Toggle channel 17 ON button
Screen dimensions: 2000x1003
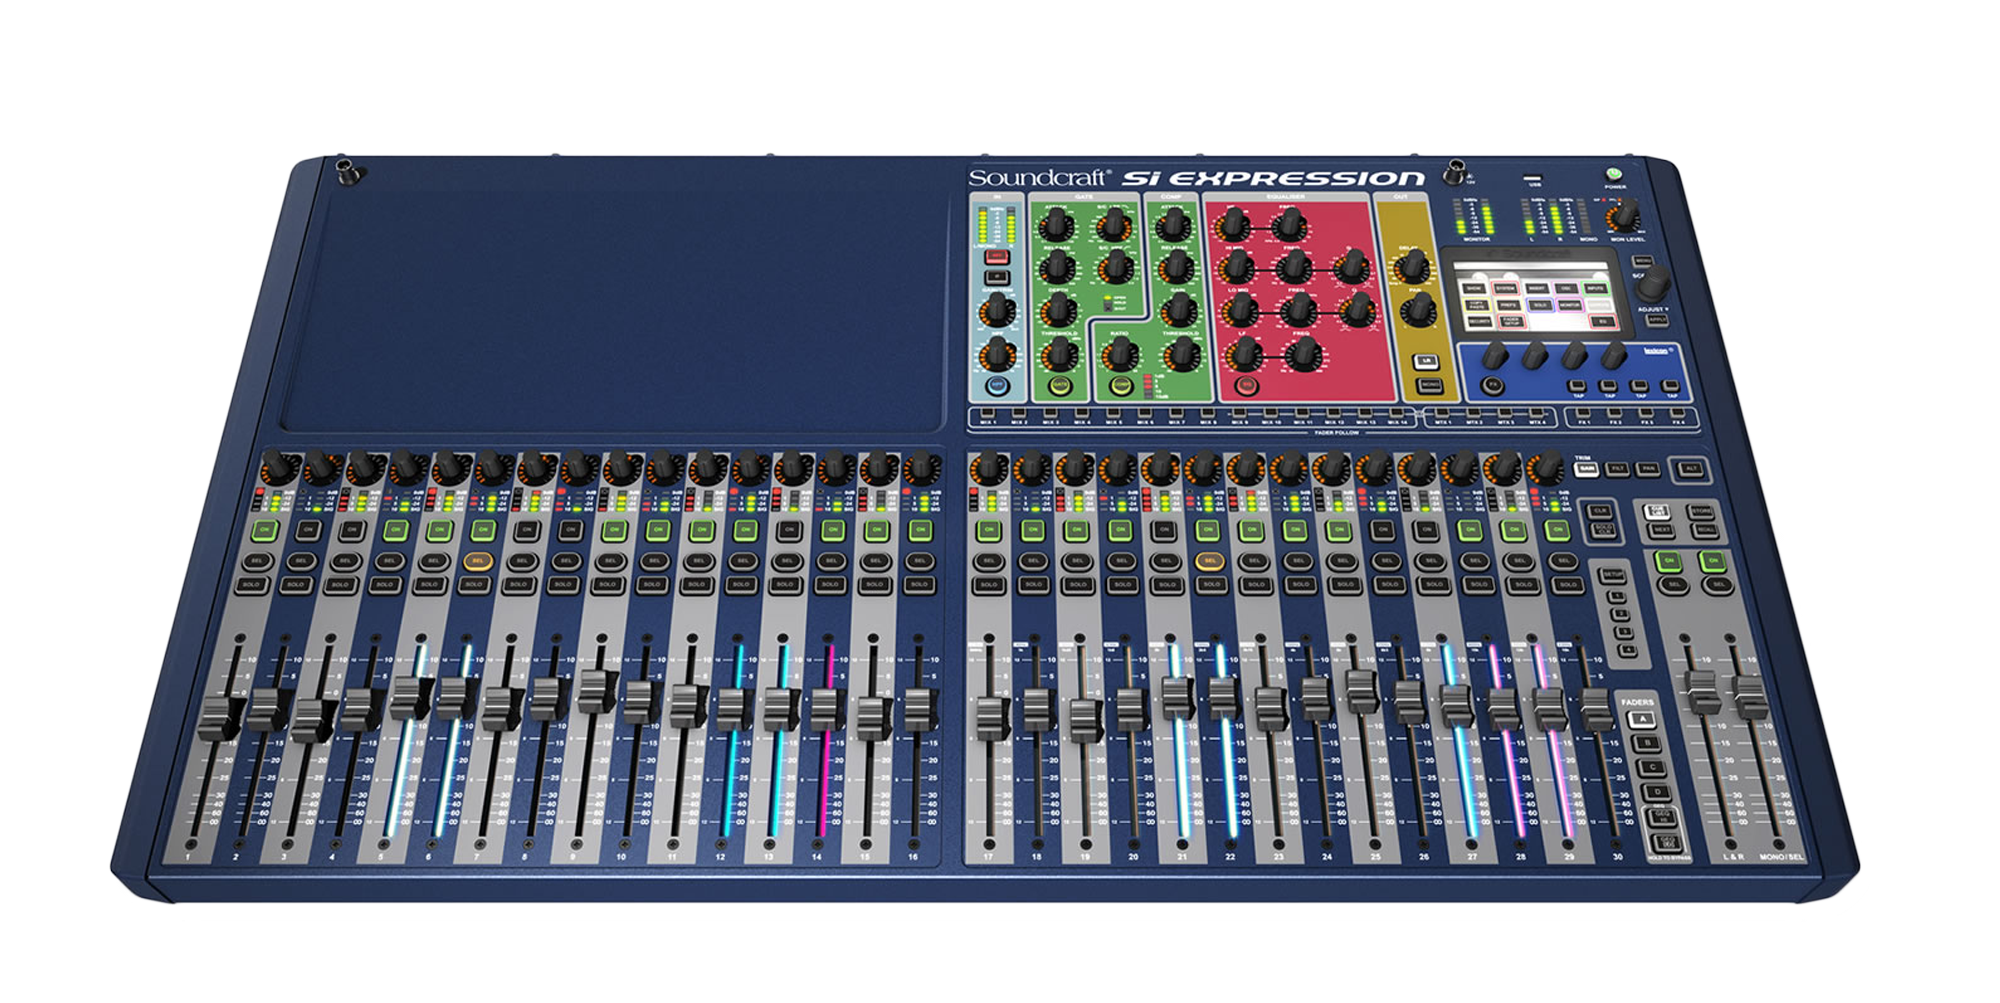point(989,530)
